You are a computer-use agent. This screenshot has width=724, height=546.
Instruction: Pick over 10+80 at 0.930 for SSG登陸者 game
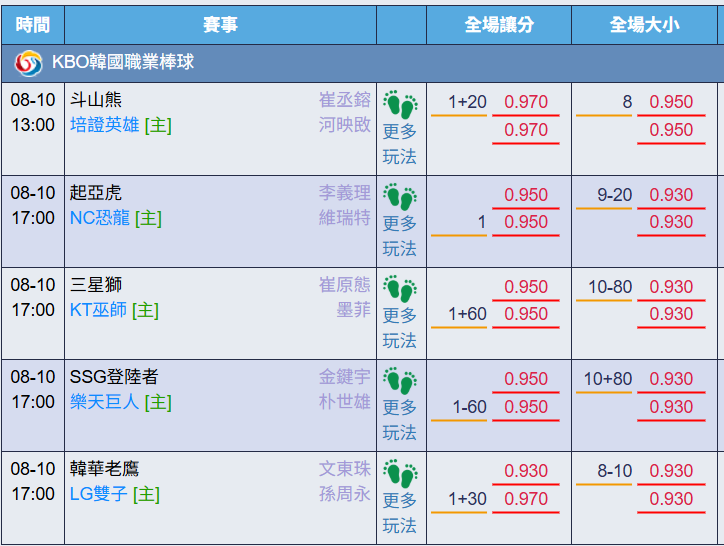pyautogui.click(x=671, y=379)
